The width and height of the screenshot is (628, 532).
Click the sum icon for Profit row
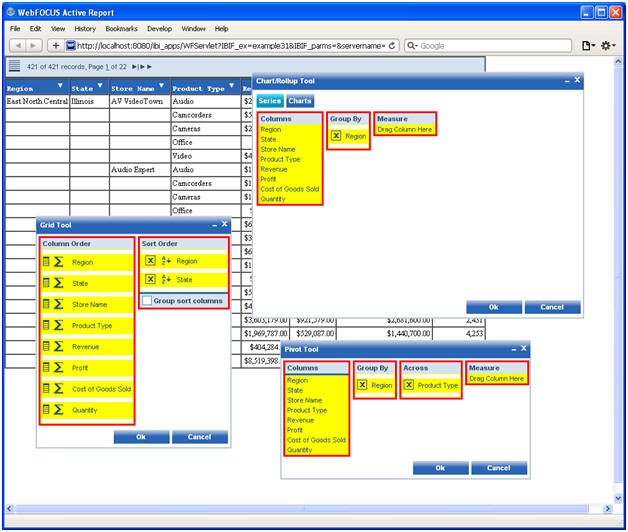(x=58, y=368)
